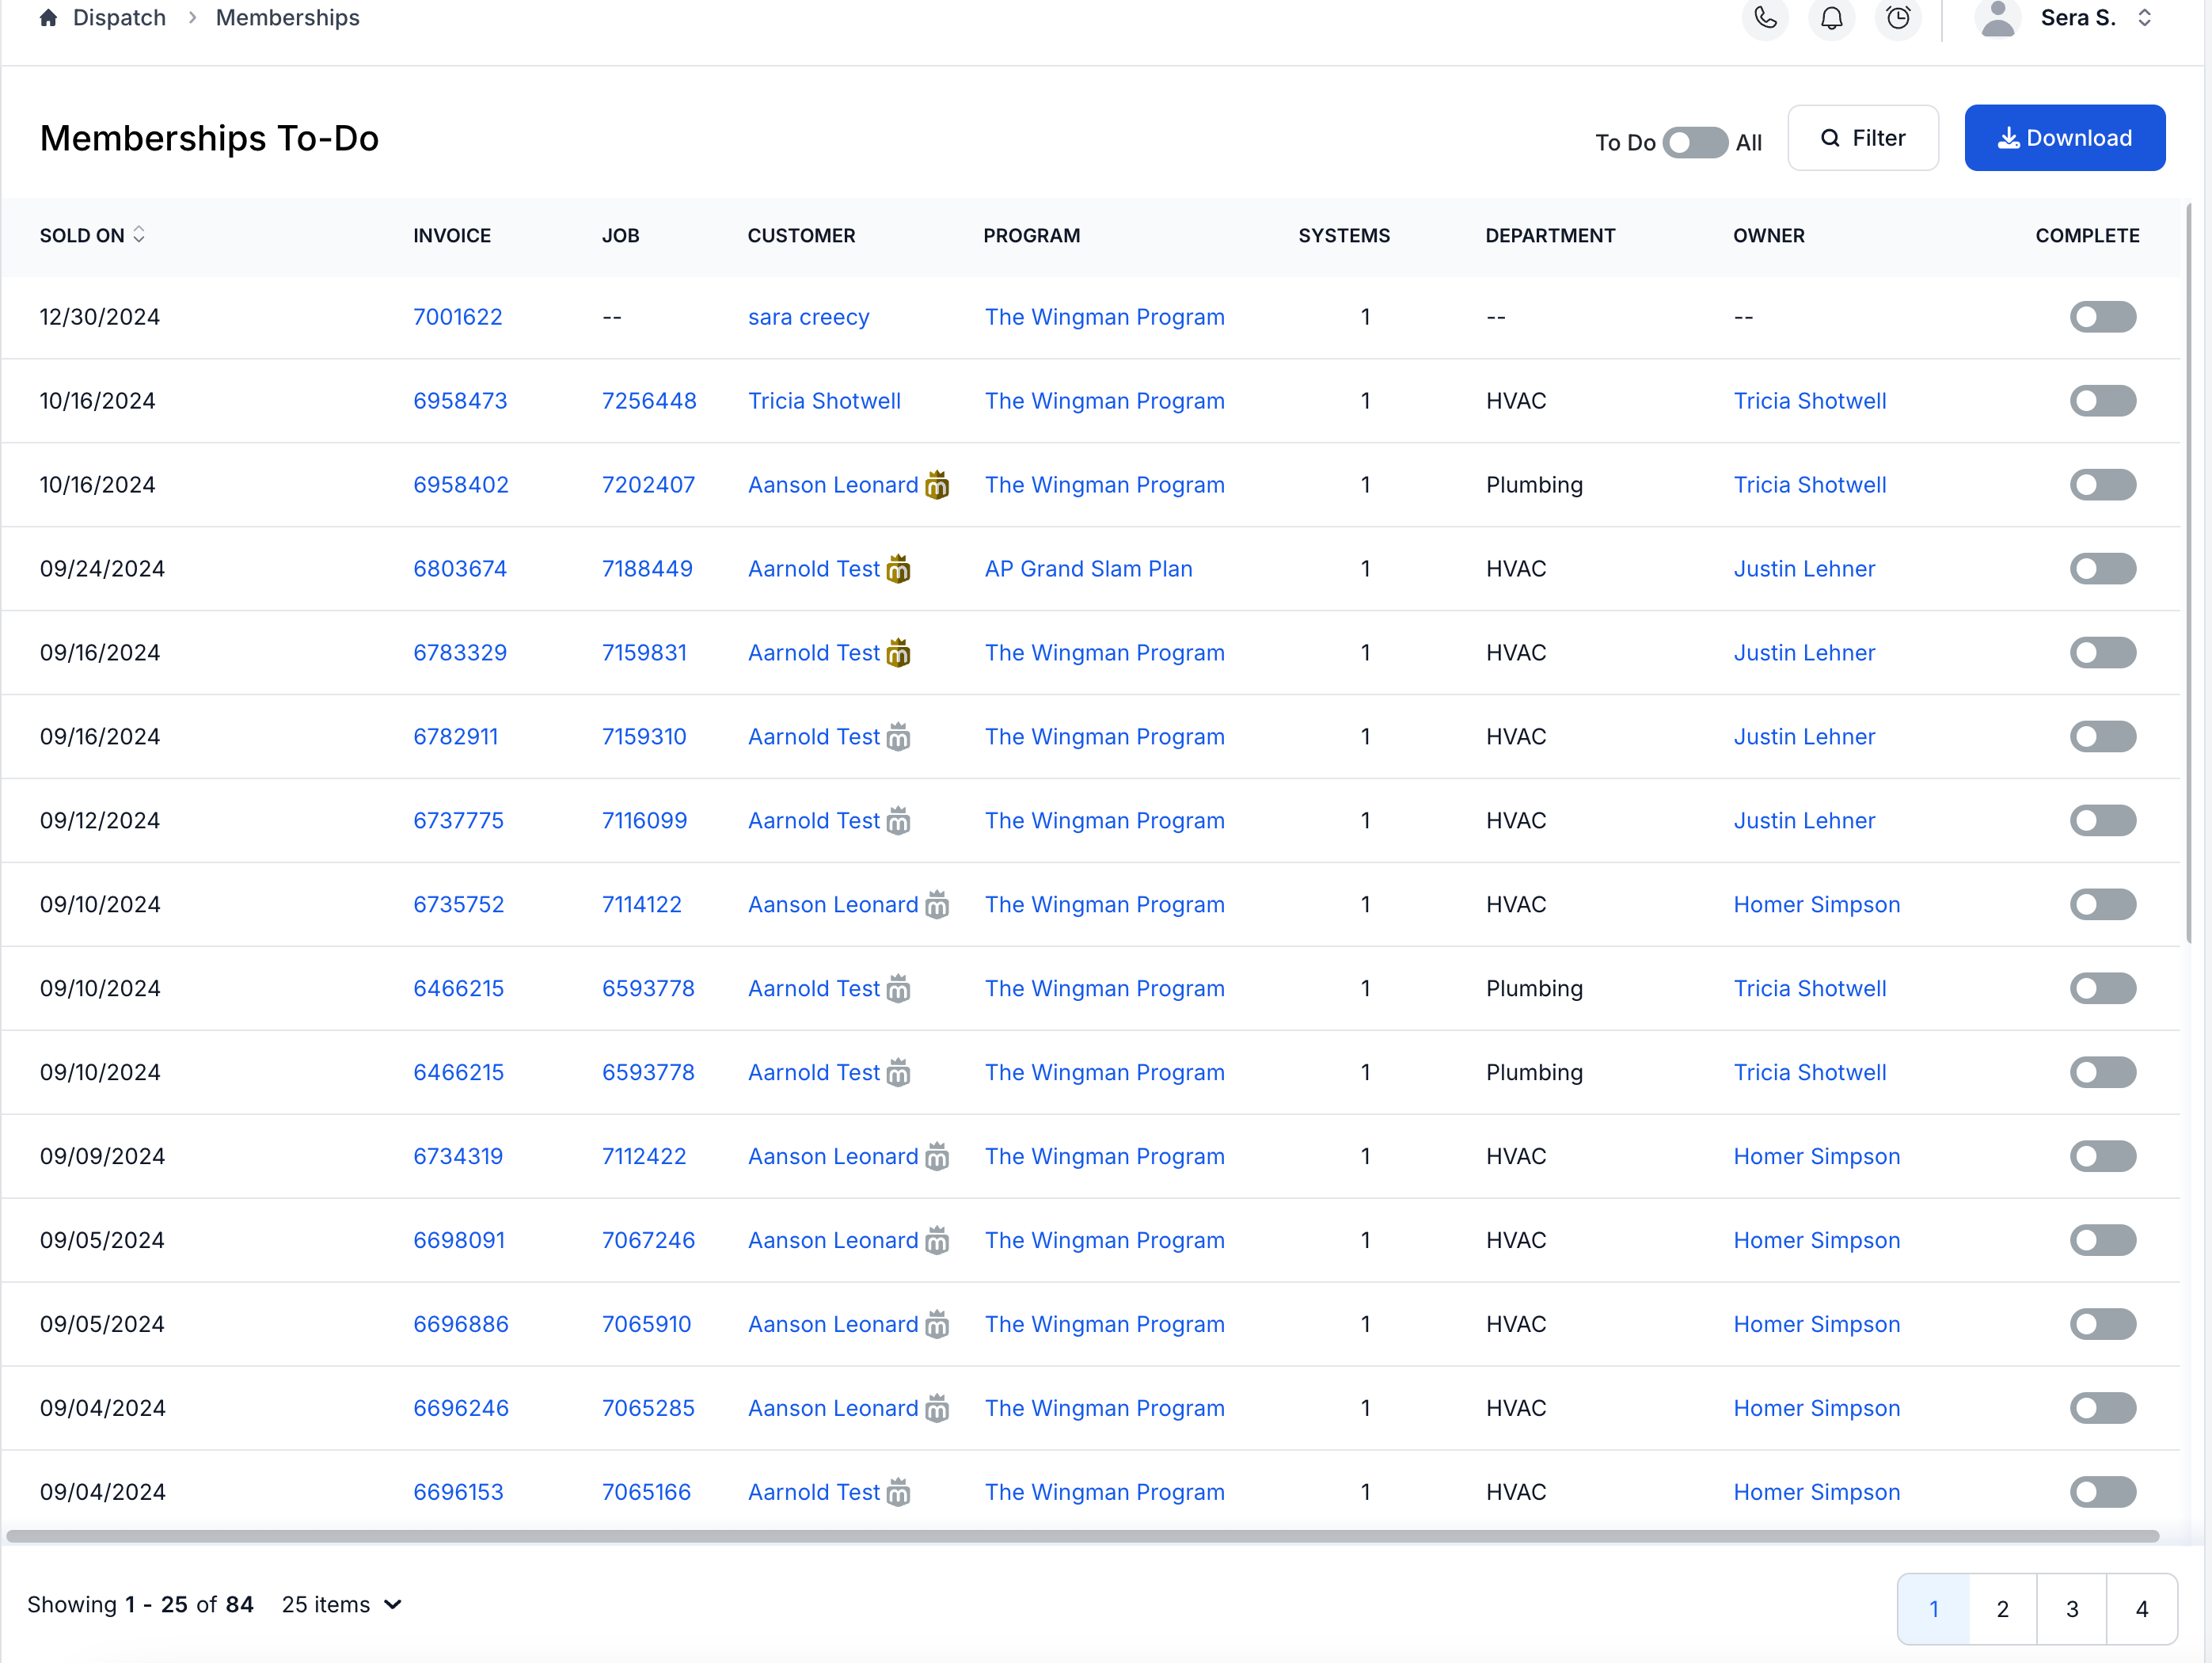Open customer sara creecy
This screenshot has height=1663, width=2212.
point(808,317)
